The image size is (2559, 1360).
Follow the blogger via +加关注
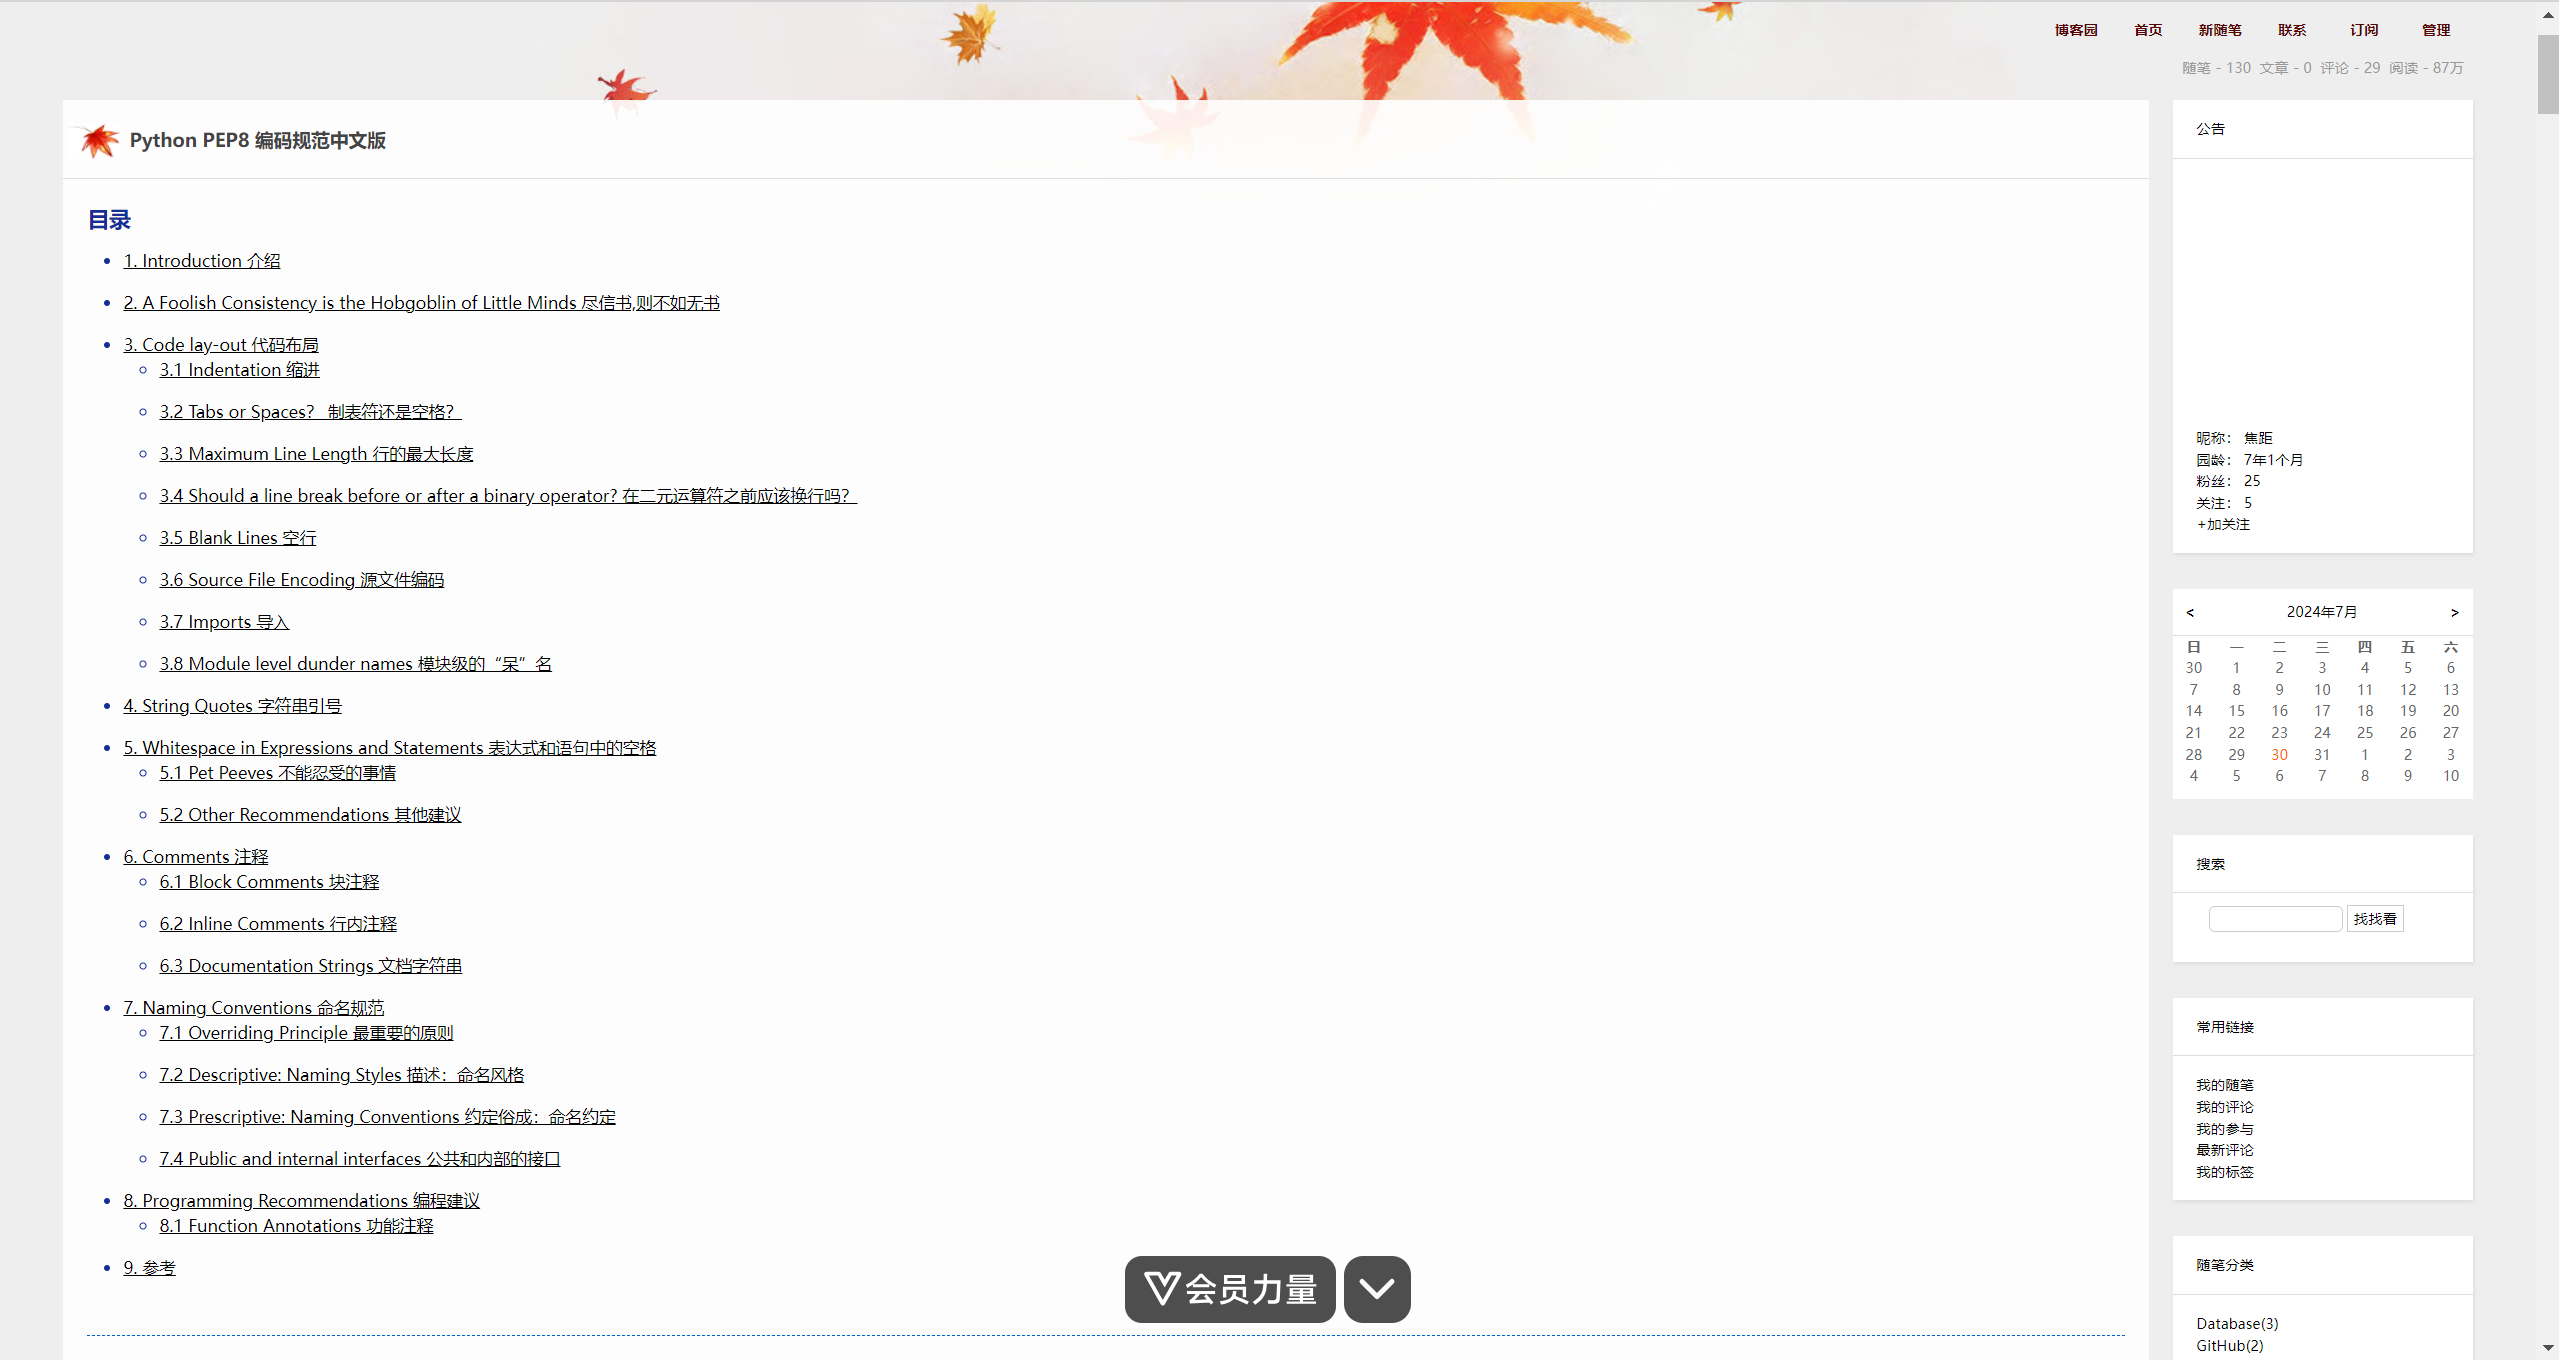(2223, 524)
